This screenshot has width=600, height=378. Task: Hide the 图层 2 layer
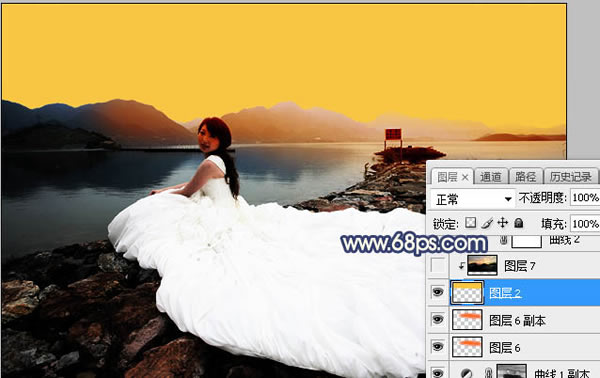pos(438,292)
